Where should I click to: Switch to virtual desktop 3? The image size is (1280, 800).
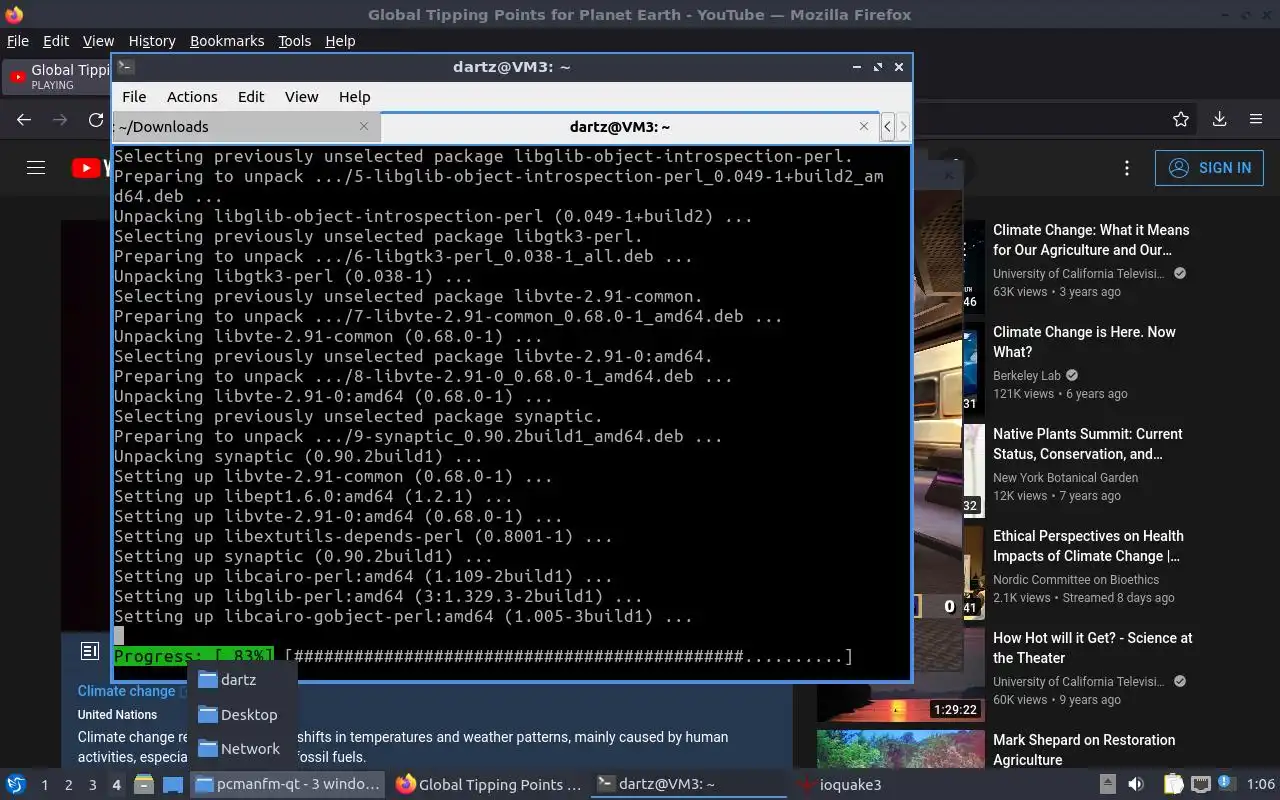[92, 785]
